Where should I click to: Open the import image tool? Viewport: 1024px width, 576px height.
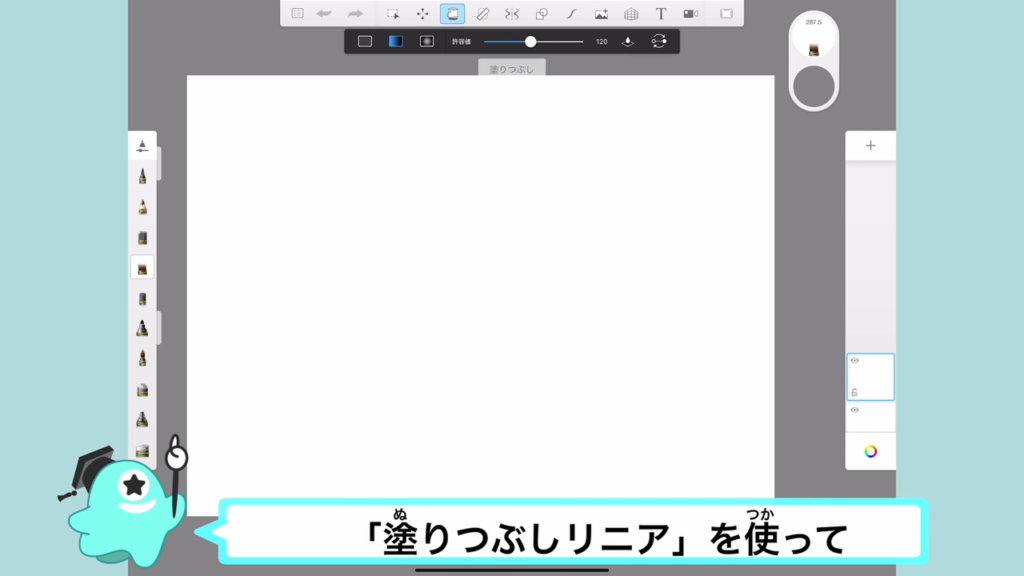point(601,14)
